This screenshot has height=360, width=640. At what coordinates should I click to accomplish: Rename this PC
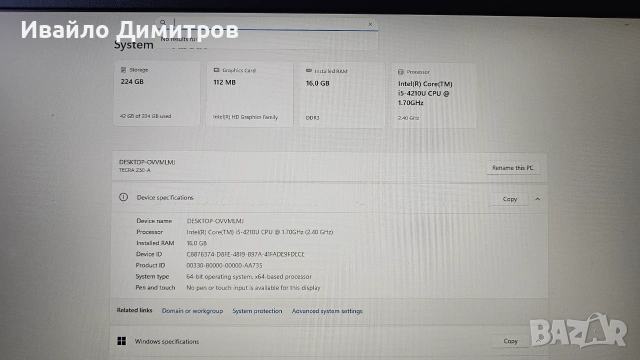(513, 168)
